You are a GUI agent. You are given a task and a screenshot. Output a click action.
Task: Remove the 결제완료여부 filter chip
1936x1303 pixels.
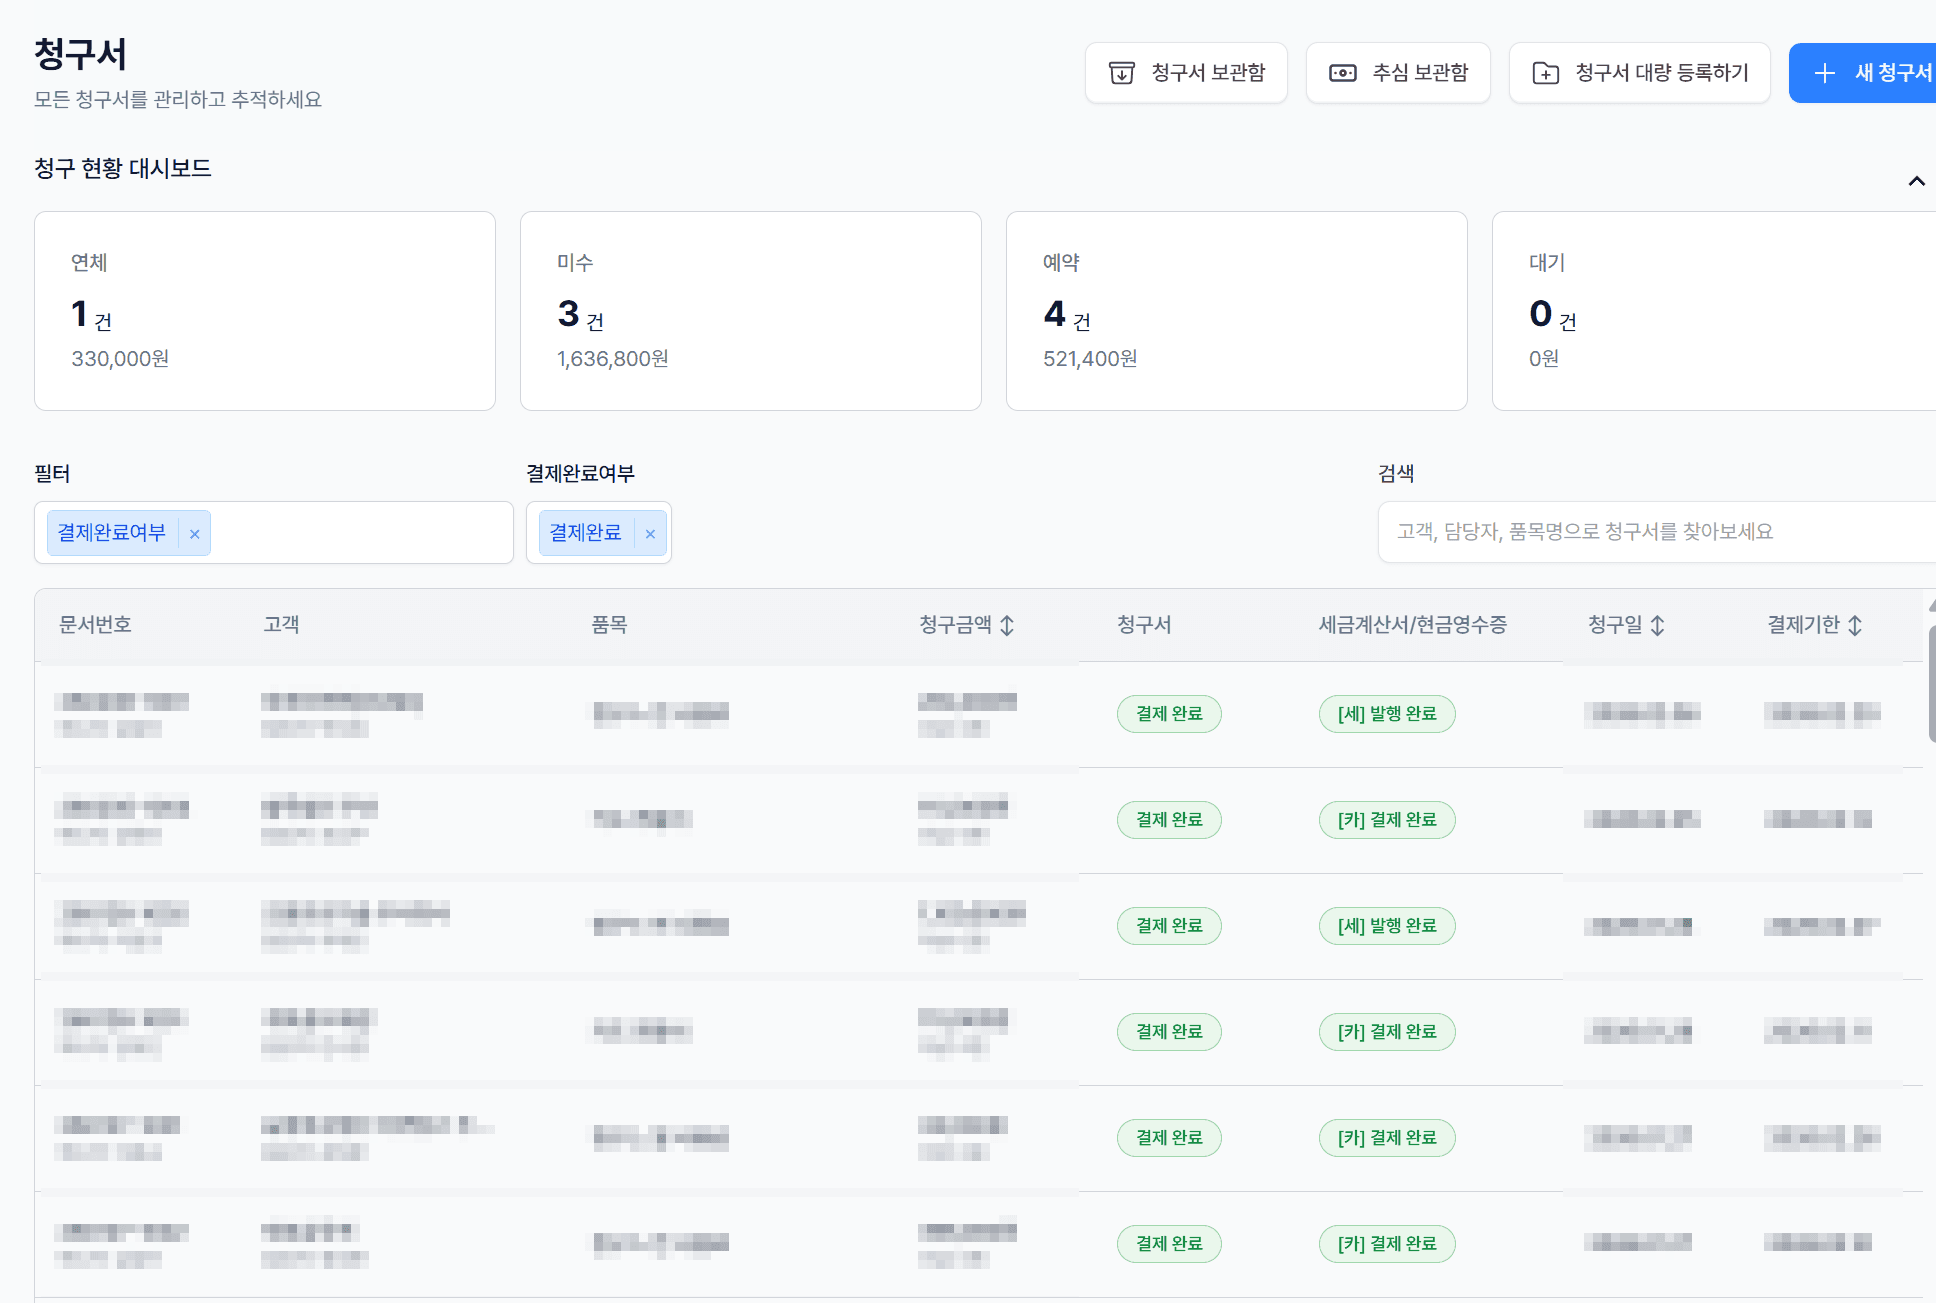[x=195, y=534]
